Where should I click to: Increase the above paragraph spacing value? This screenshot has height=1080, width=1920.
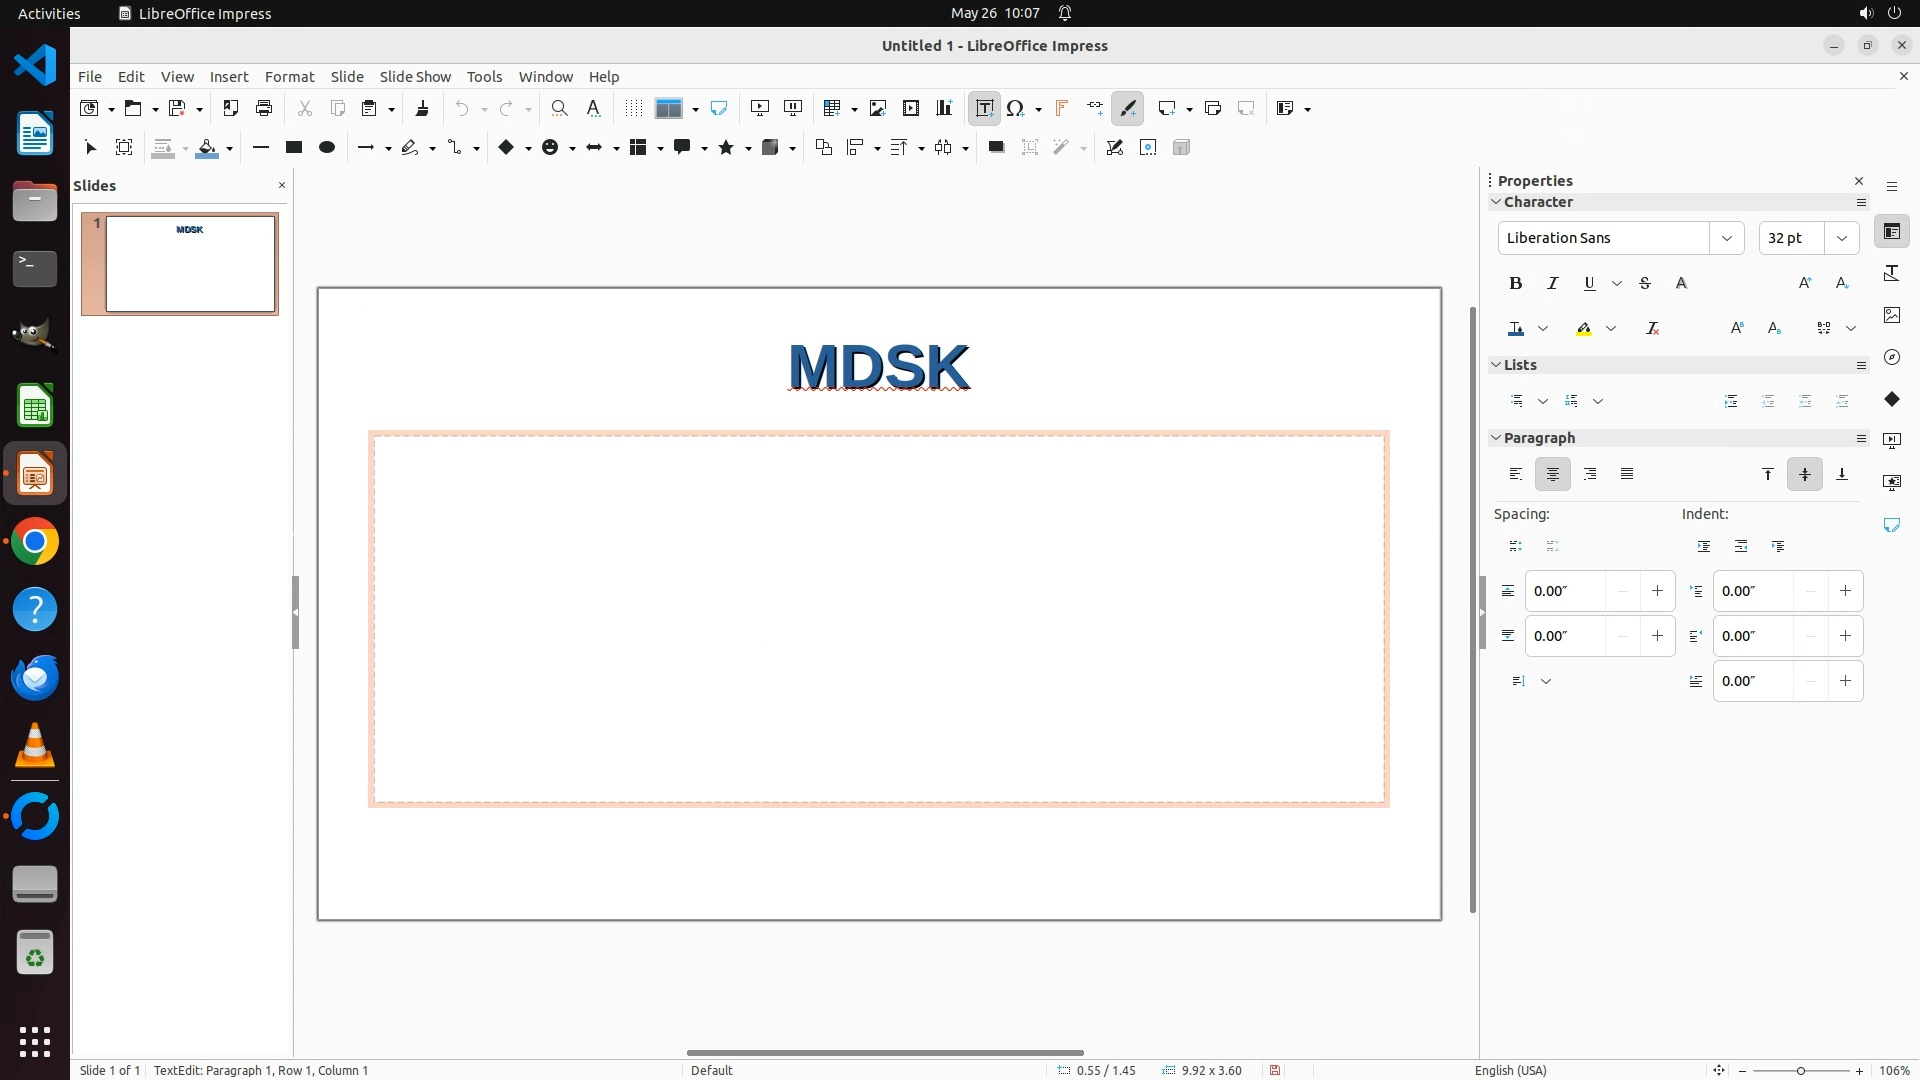click(x=1657, y=591)
